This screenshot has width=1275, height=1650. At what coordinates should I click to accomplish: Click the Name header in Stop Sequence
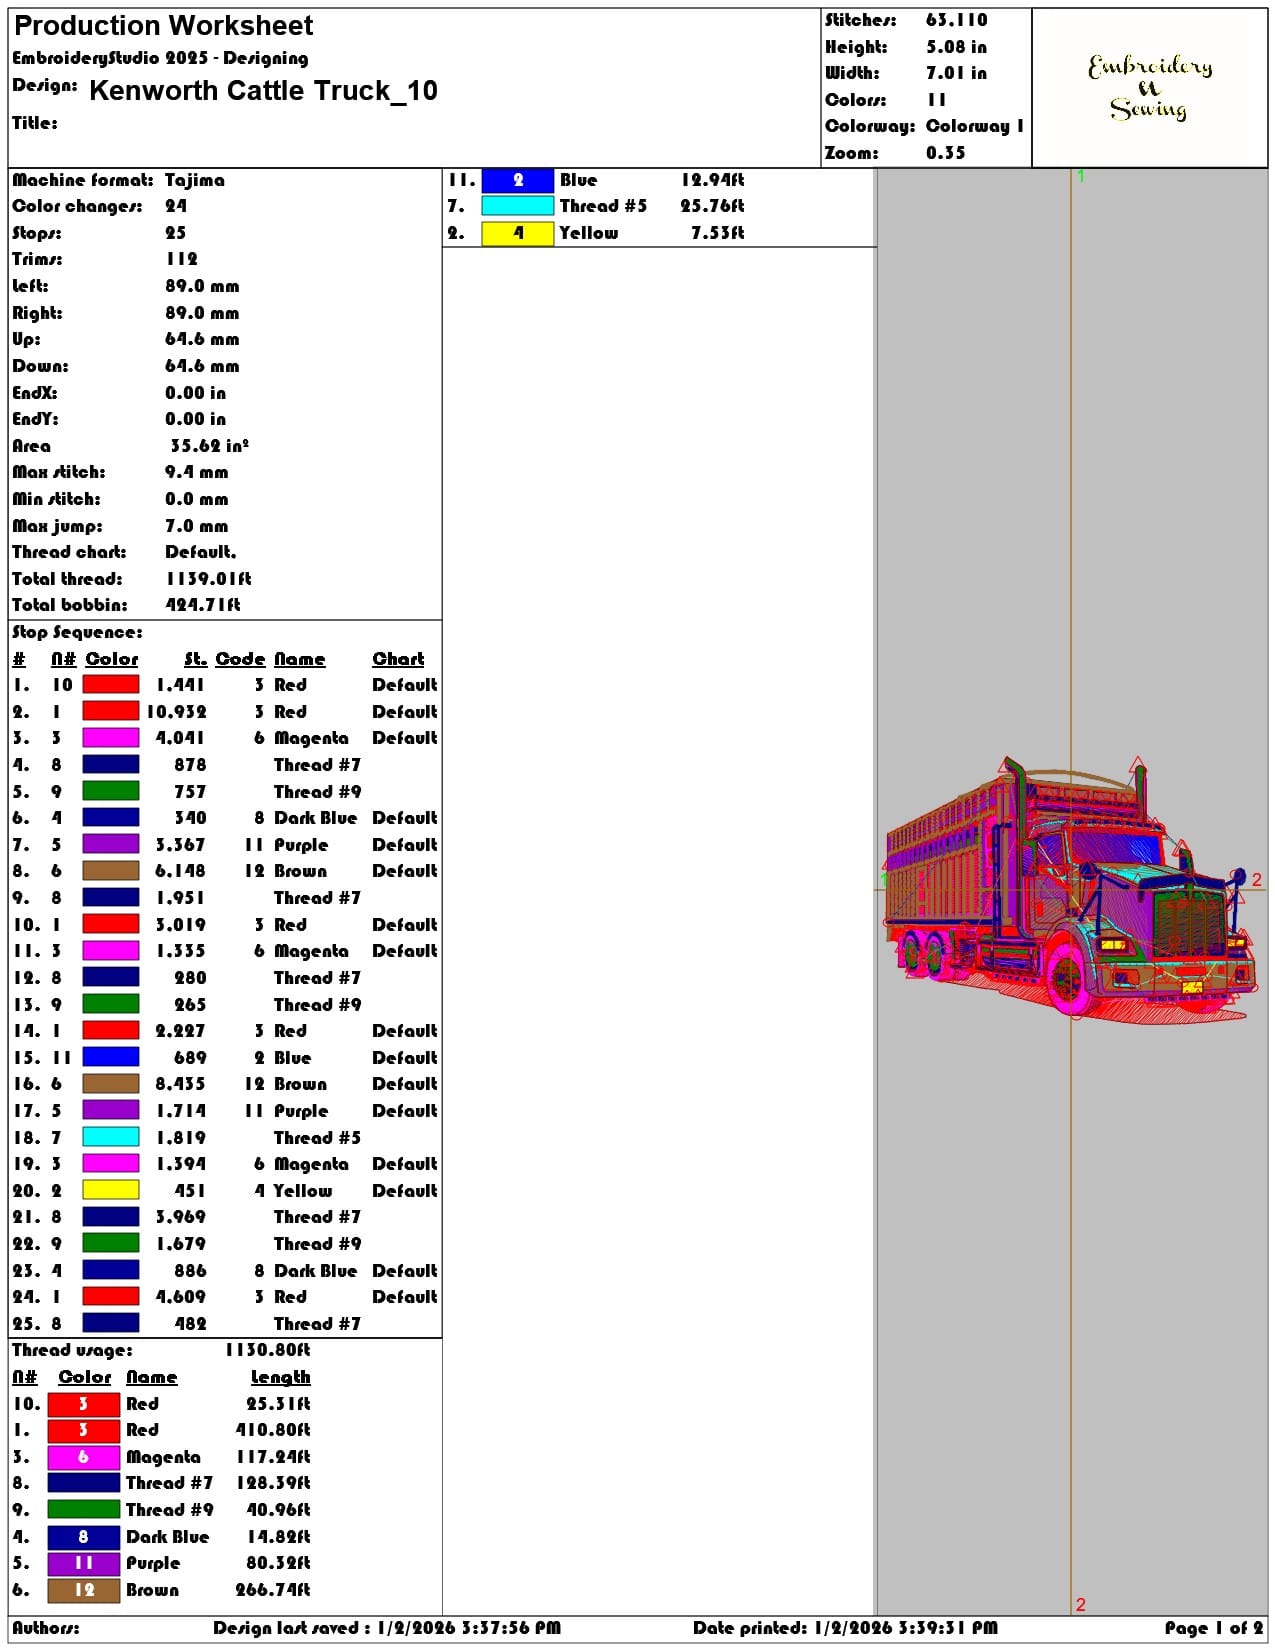(299, 659)
